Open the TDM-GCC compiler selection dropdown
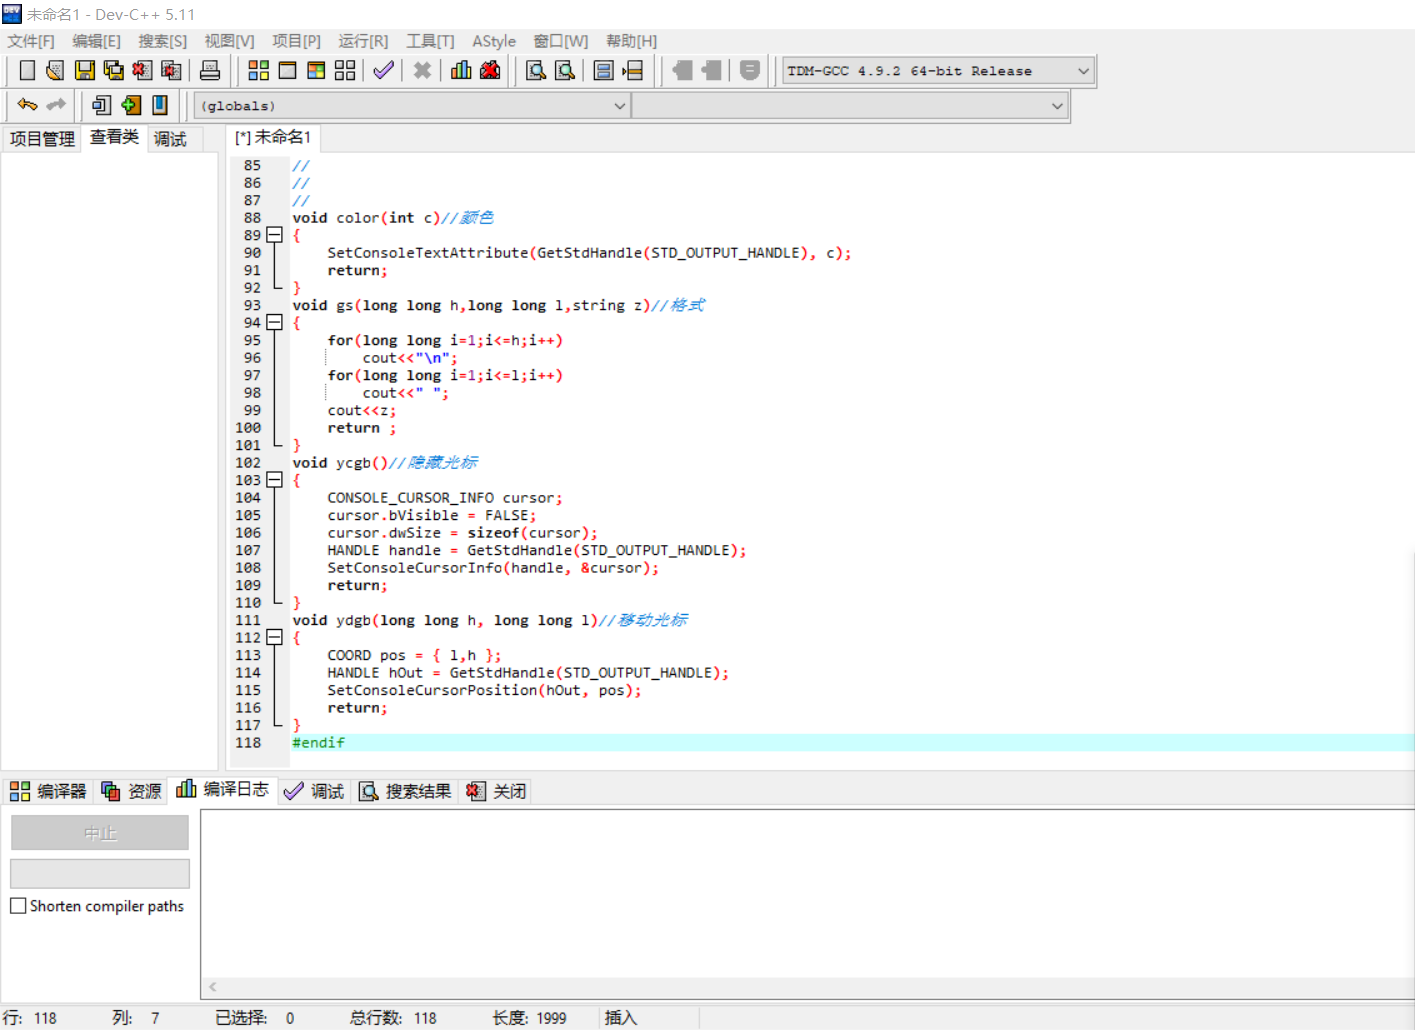 [1084, 70]
